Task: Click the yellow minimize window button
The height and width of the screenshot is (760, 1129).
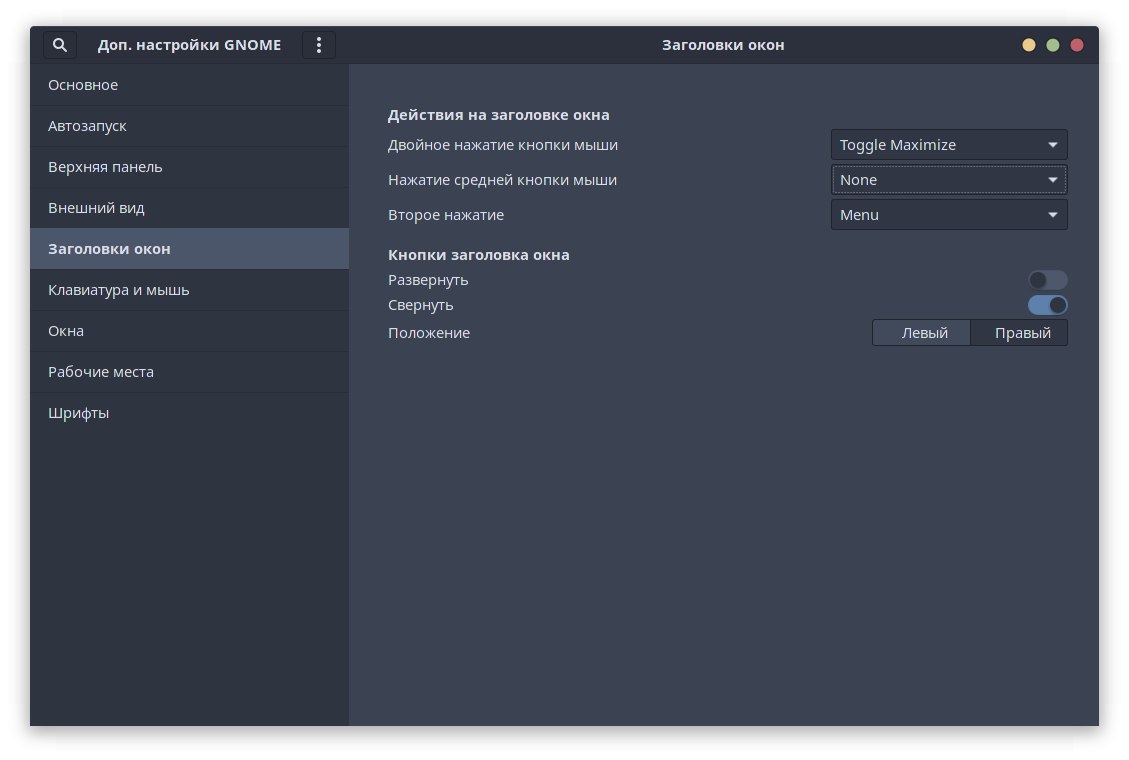Action: [x=1028, y=45]
